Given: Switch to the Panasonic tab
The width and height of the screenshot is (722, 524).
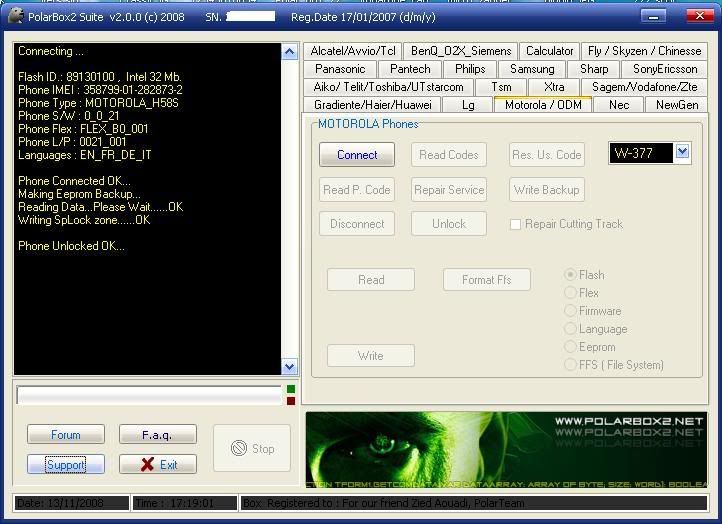Looking at the screenshot, I should point(340,69).
